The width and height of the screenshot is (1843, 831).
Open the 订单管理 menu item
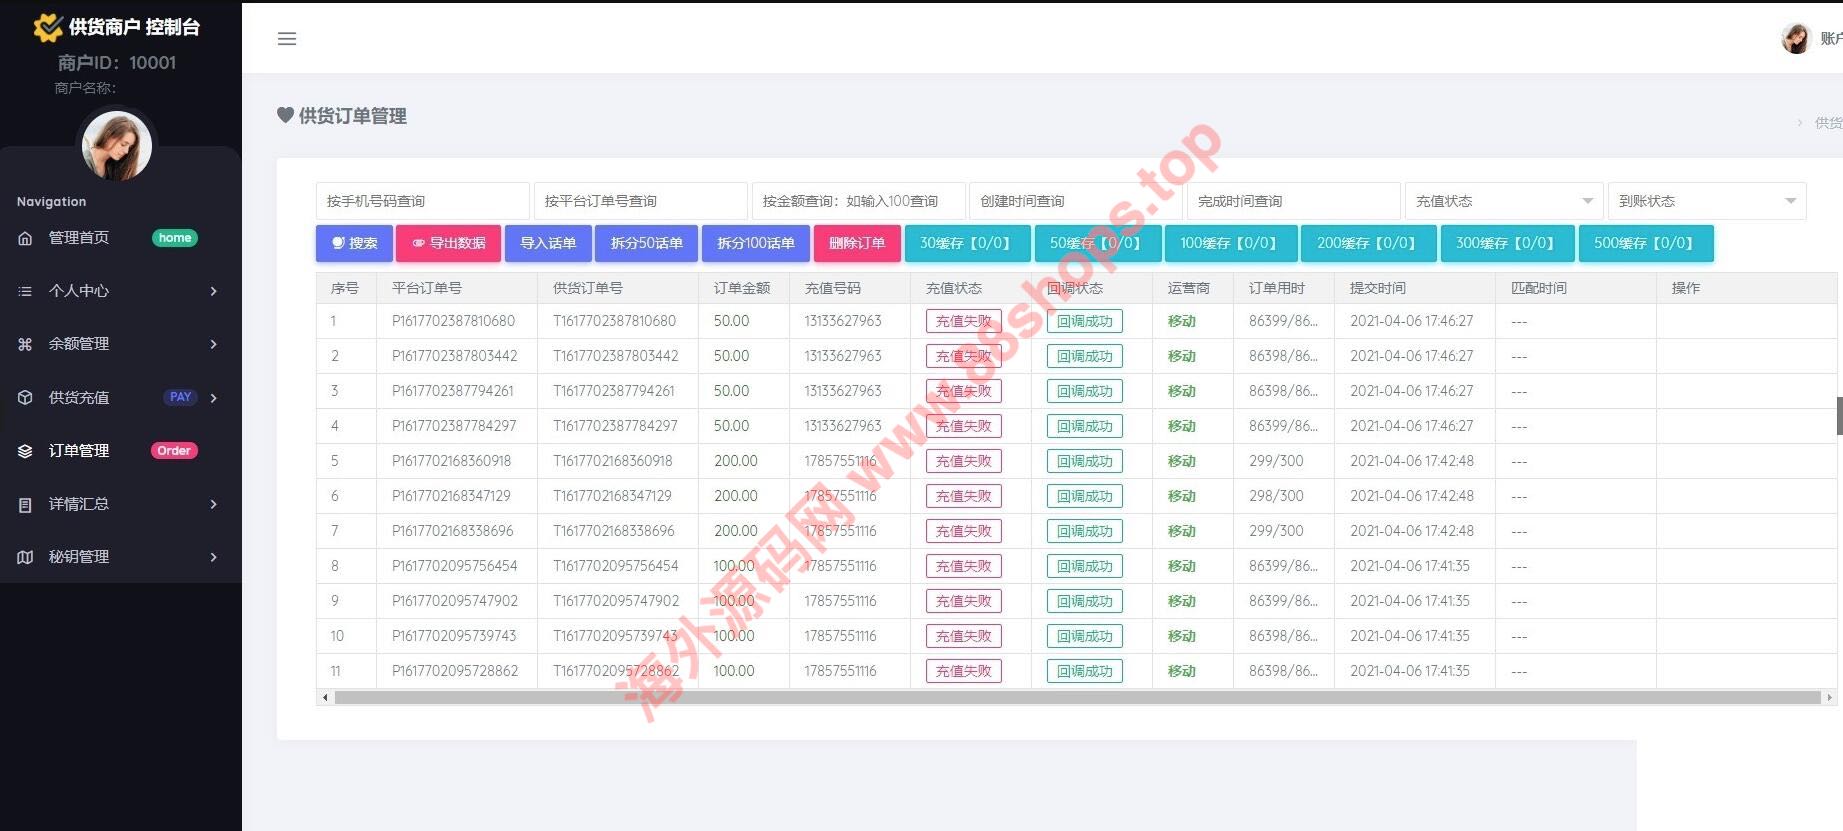(x=80, y=451)
